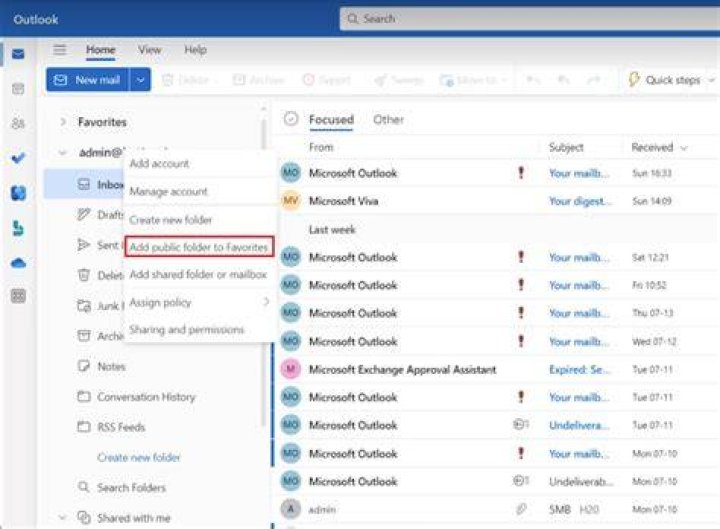Expand the Favorites section
This screenshot has height=529, width=720.
click(63, 122)
